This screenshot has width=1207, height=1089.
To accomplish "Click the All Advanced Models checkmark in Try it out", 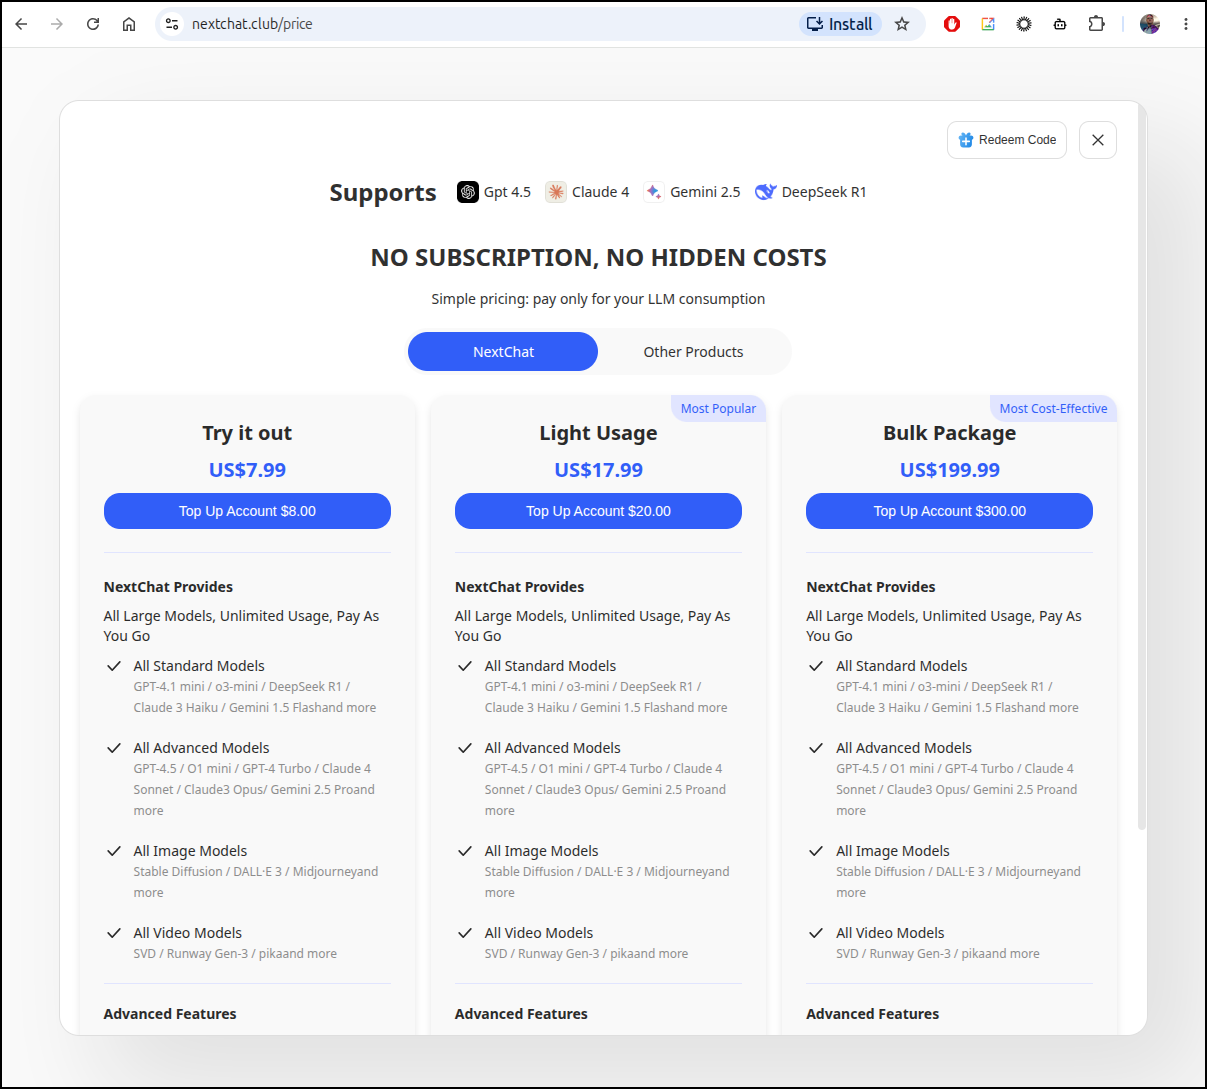I will 113,748.
